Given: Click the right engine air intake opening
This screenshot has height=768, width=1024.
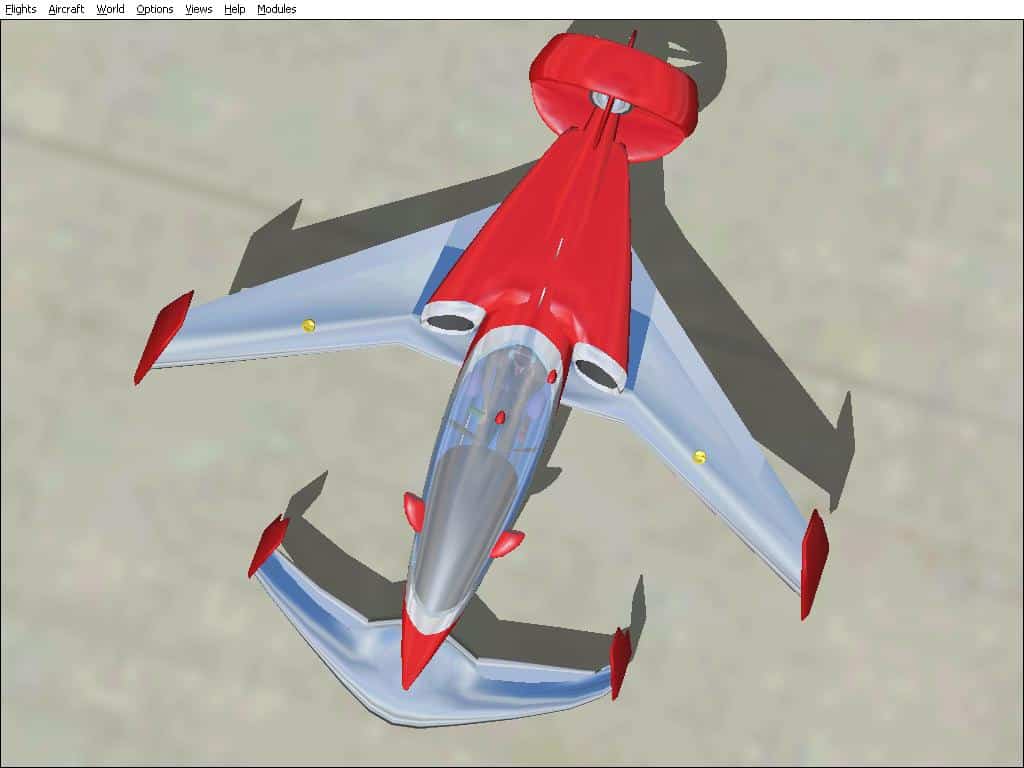Looking at the screenshot, I should point(597,372).
